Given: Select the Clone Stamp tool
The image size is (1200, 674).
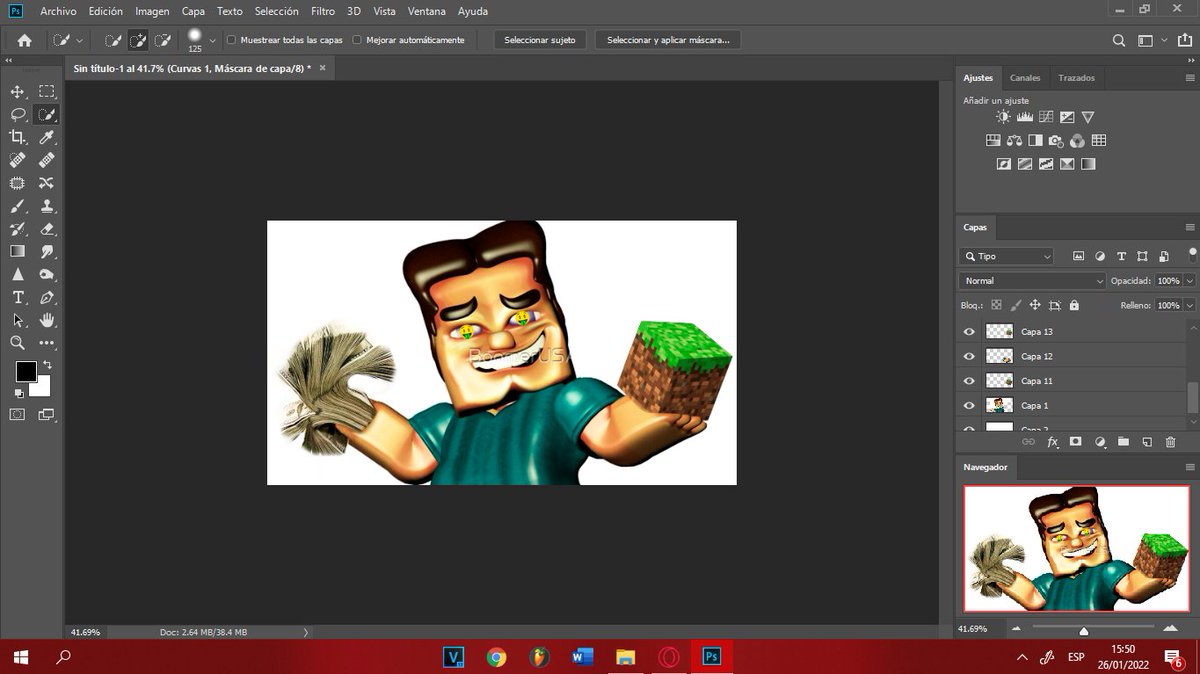Looking at the screenshot, I should [46, 206].
